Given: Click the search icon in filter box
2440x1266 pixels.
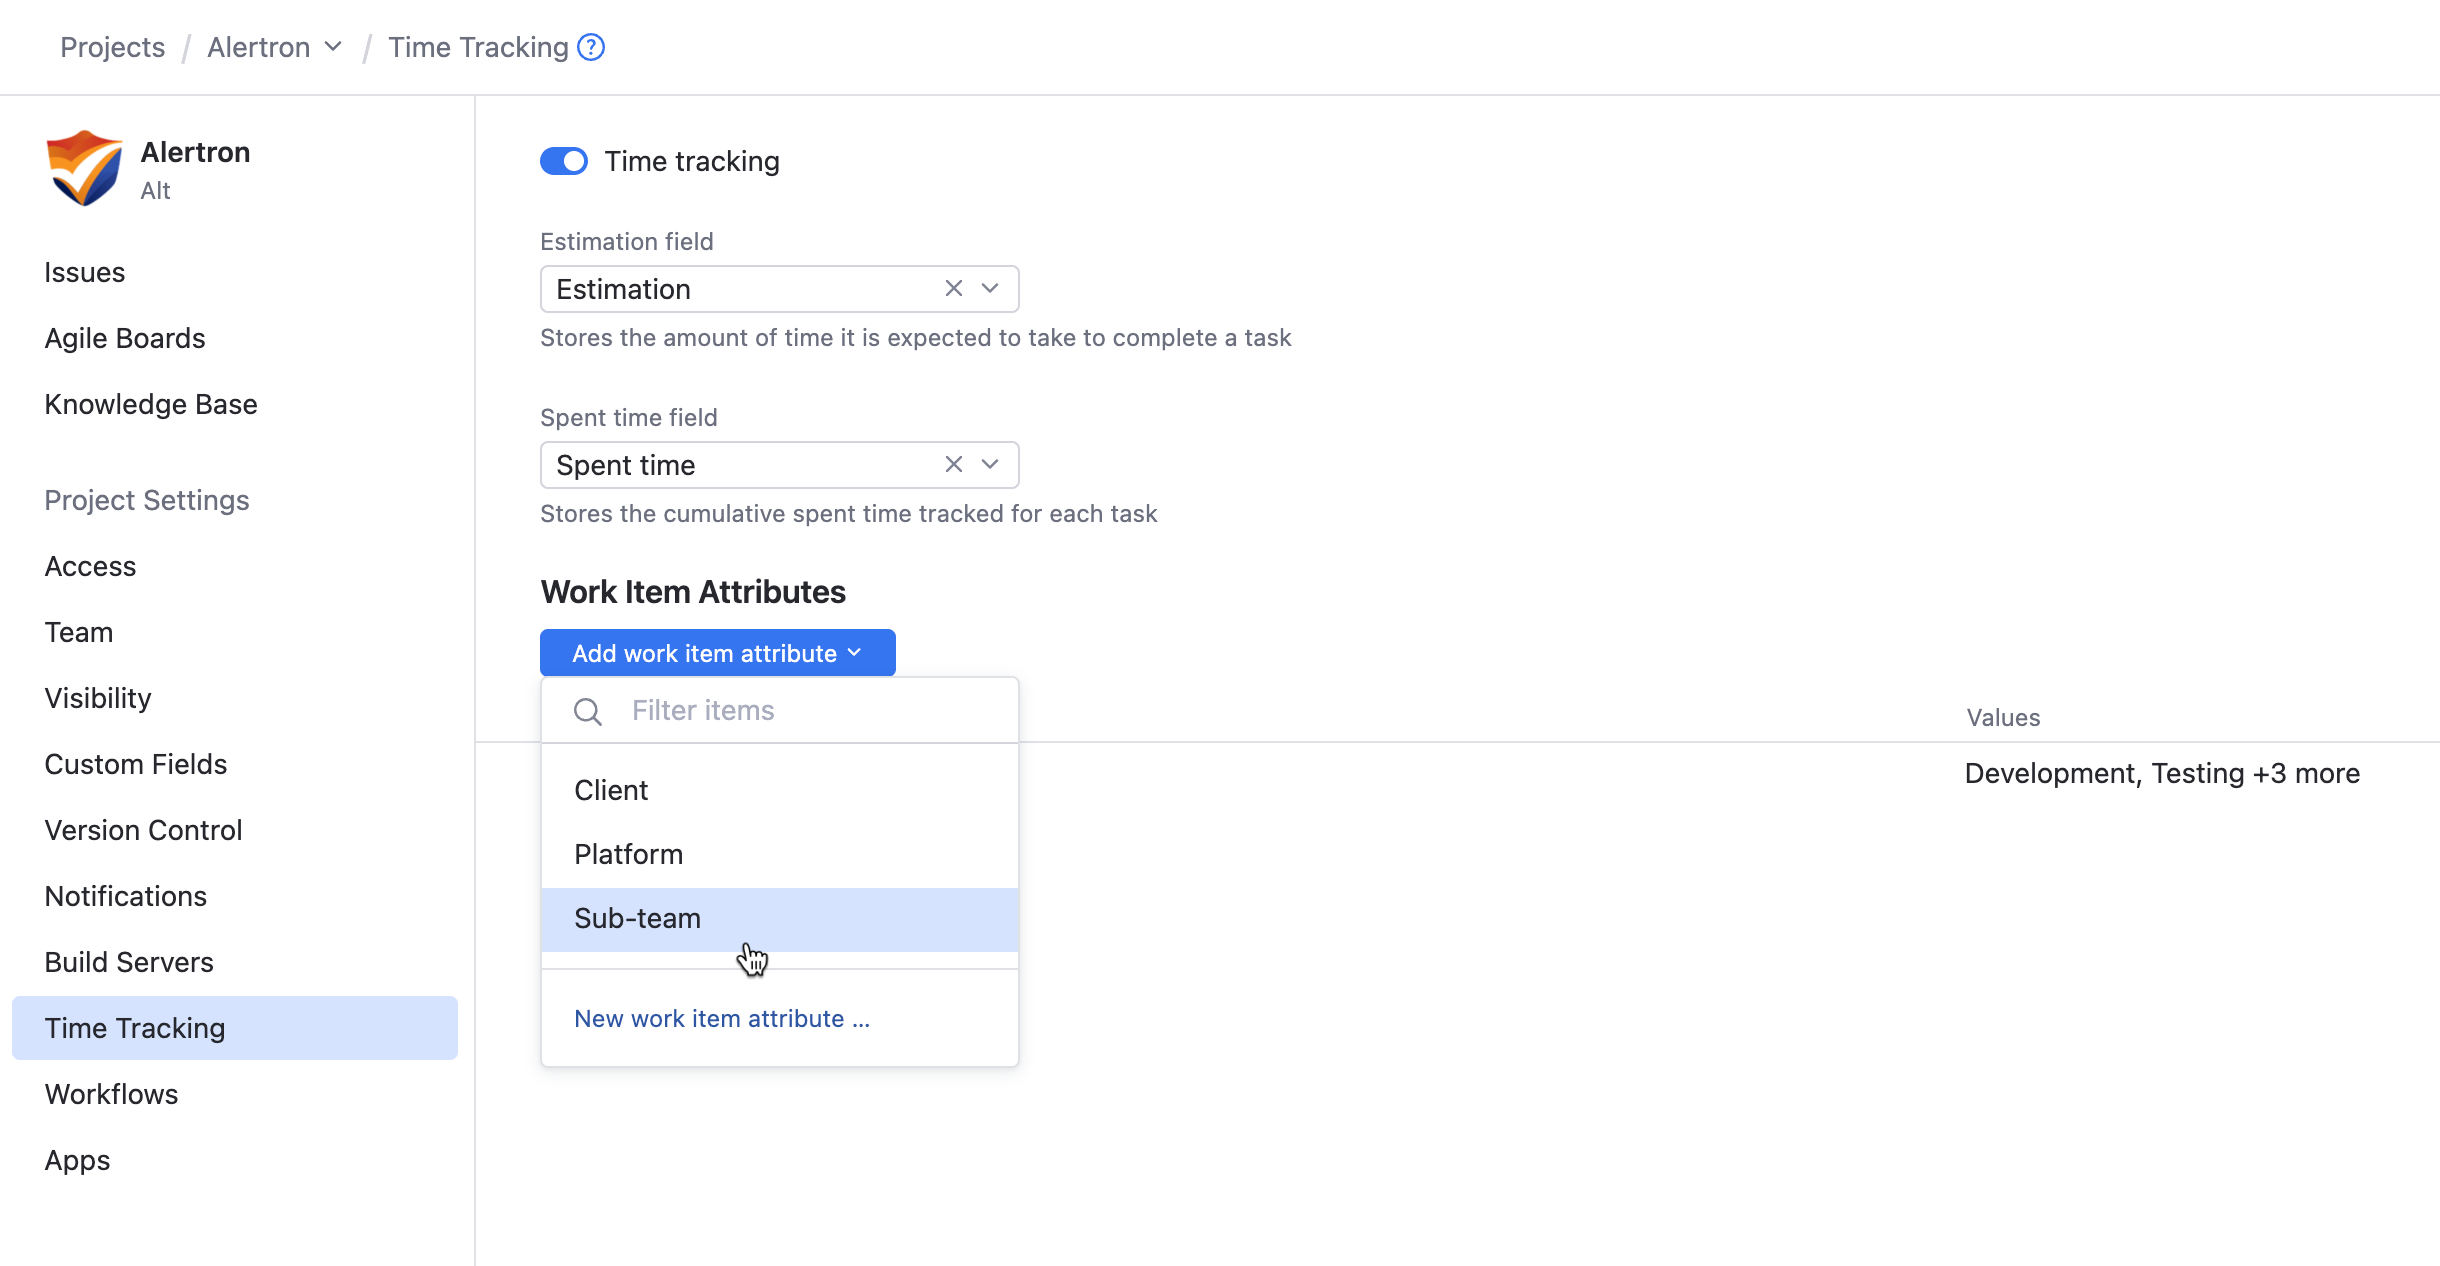Looking at the screenshot, I should 588,711.
